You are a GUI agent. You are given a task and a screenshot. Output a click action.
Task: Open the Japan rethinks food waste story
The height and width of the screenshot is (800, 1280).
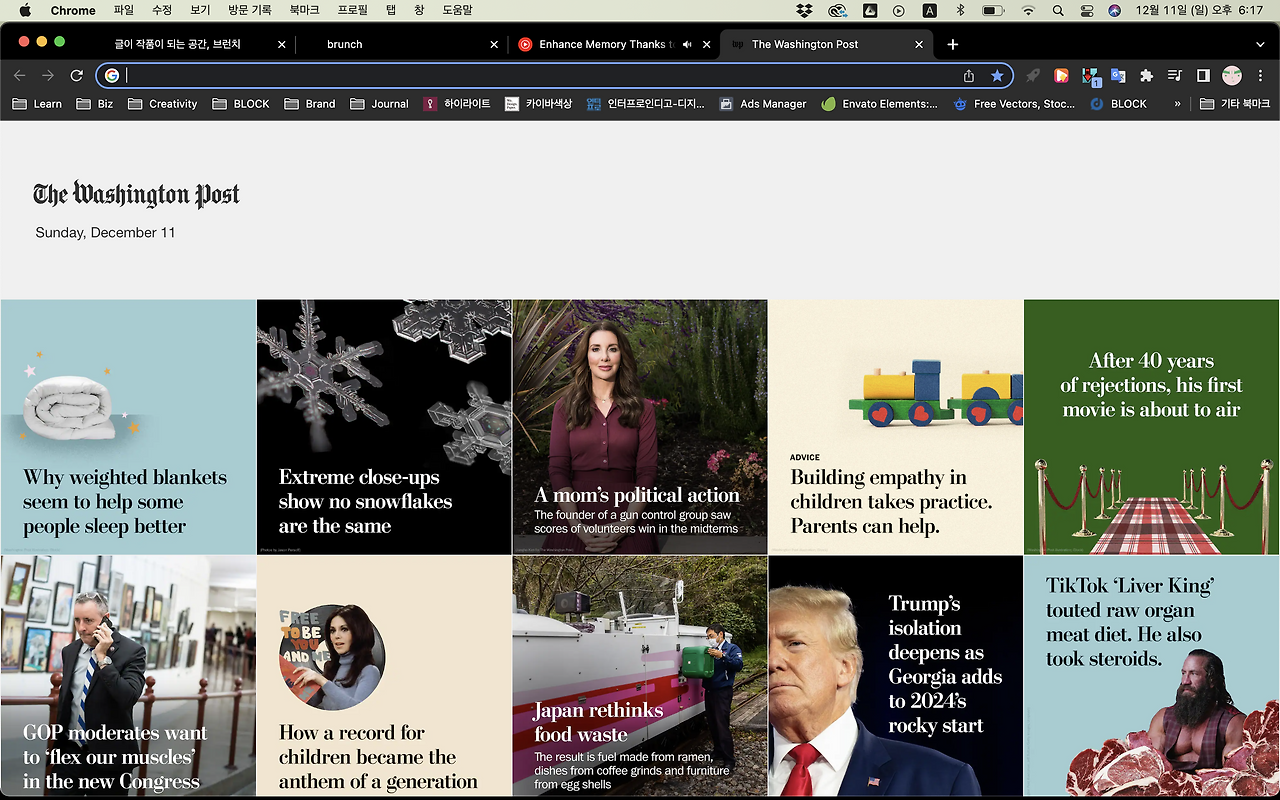(x=640, y=676)
